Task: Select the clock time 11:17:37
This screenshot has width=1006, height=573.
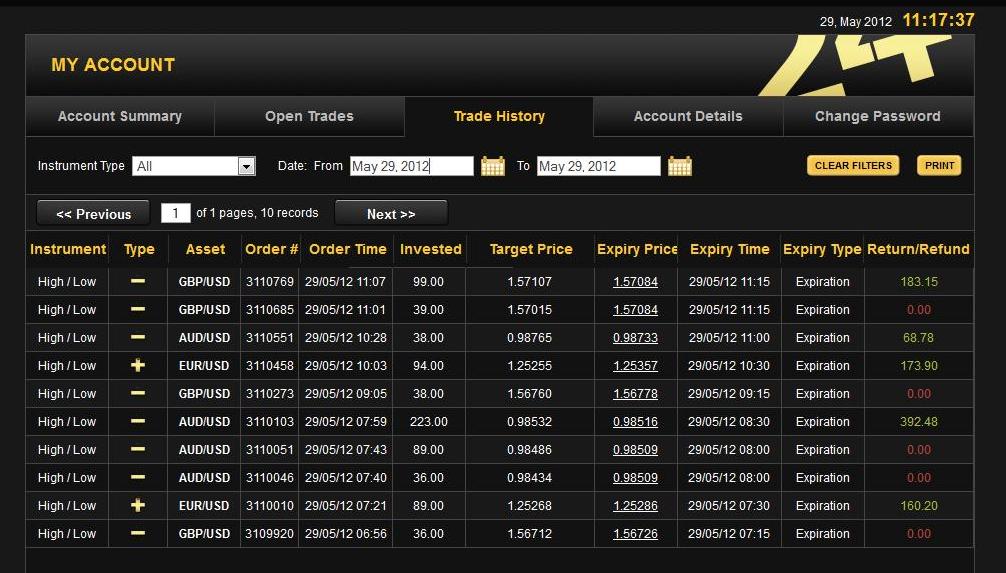Action: [939, 20]
